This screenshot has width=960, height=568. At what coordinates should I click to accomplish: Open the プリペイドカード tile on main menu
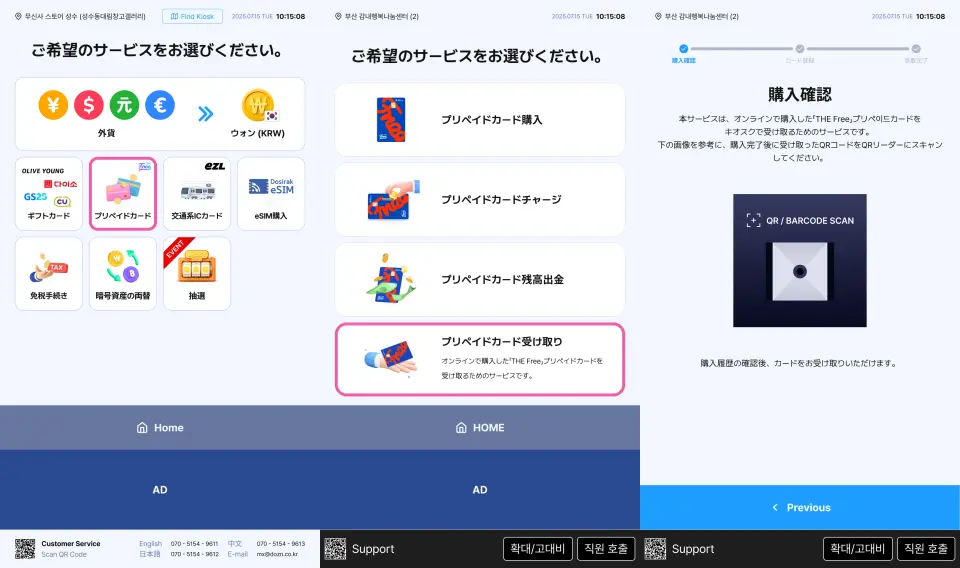pyautogui.click(x=123, y=193)
